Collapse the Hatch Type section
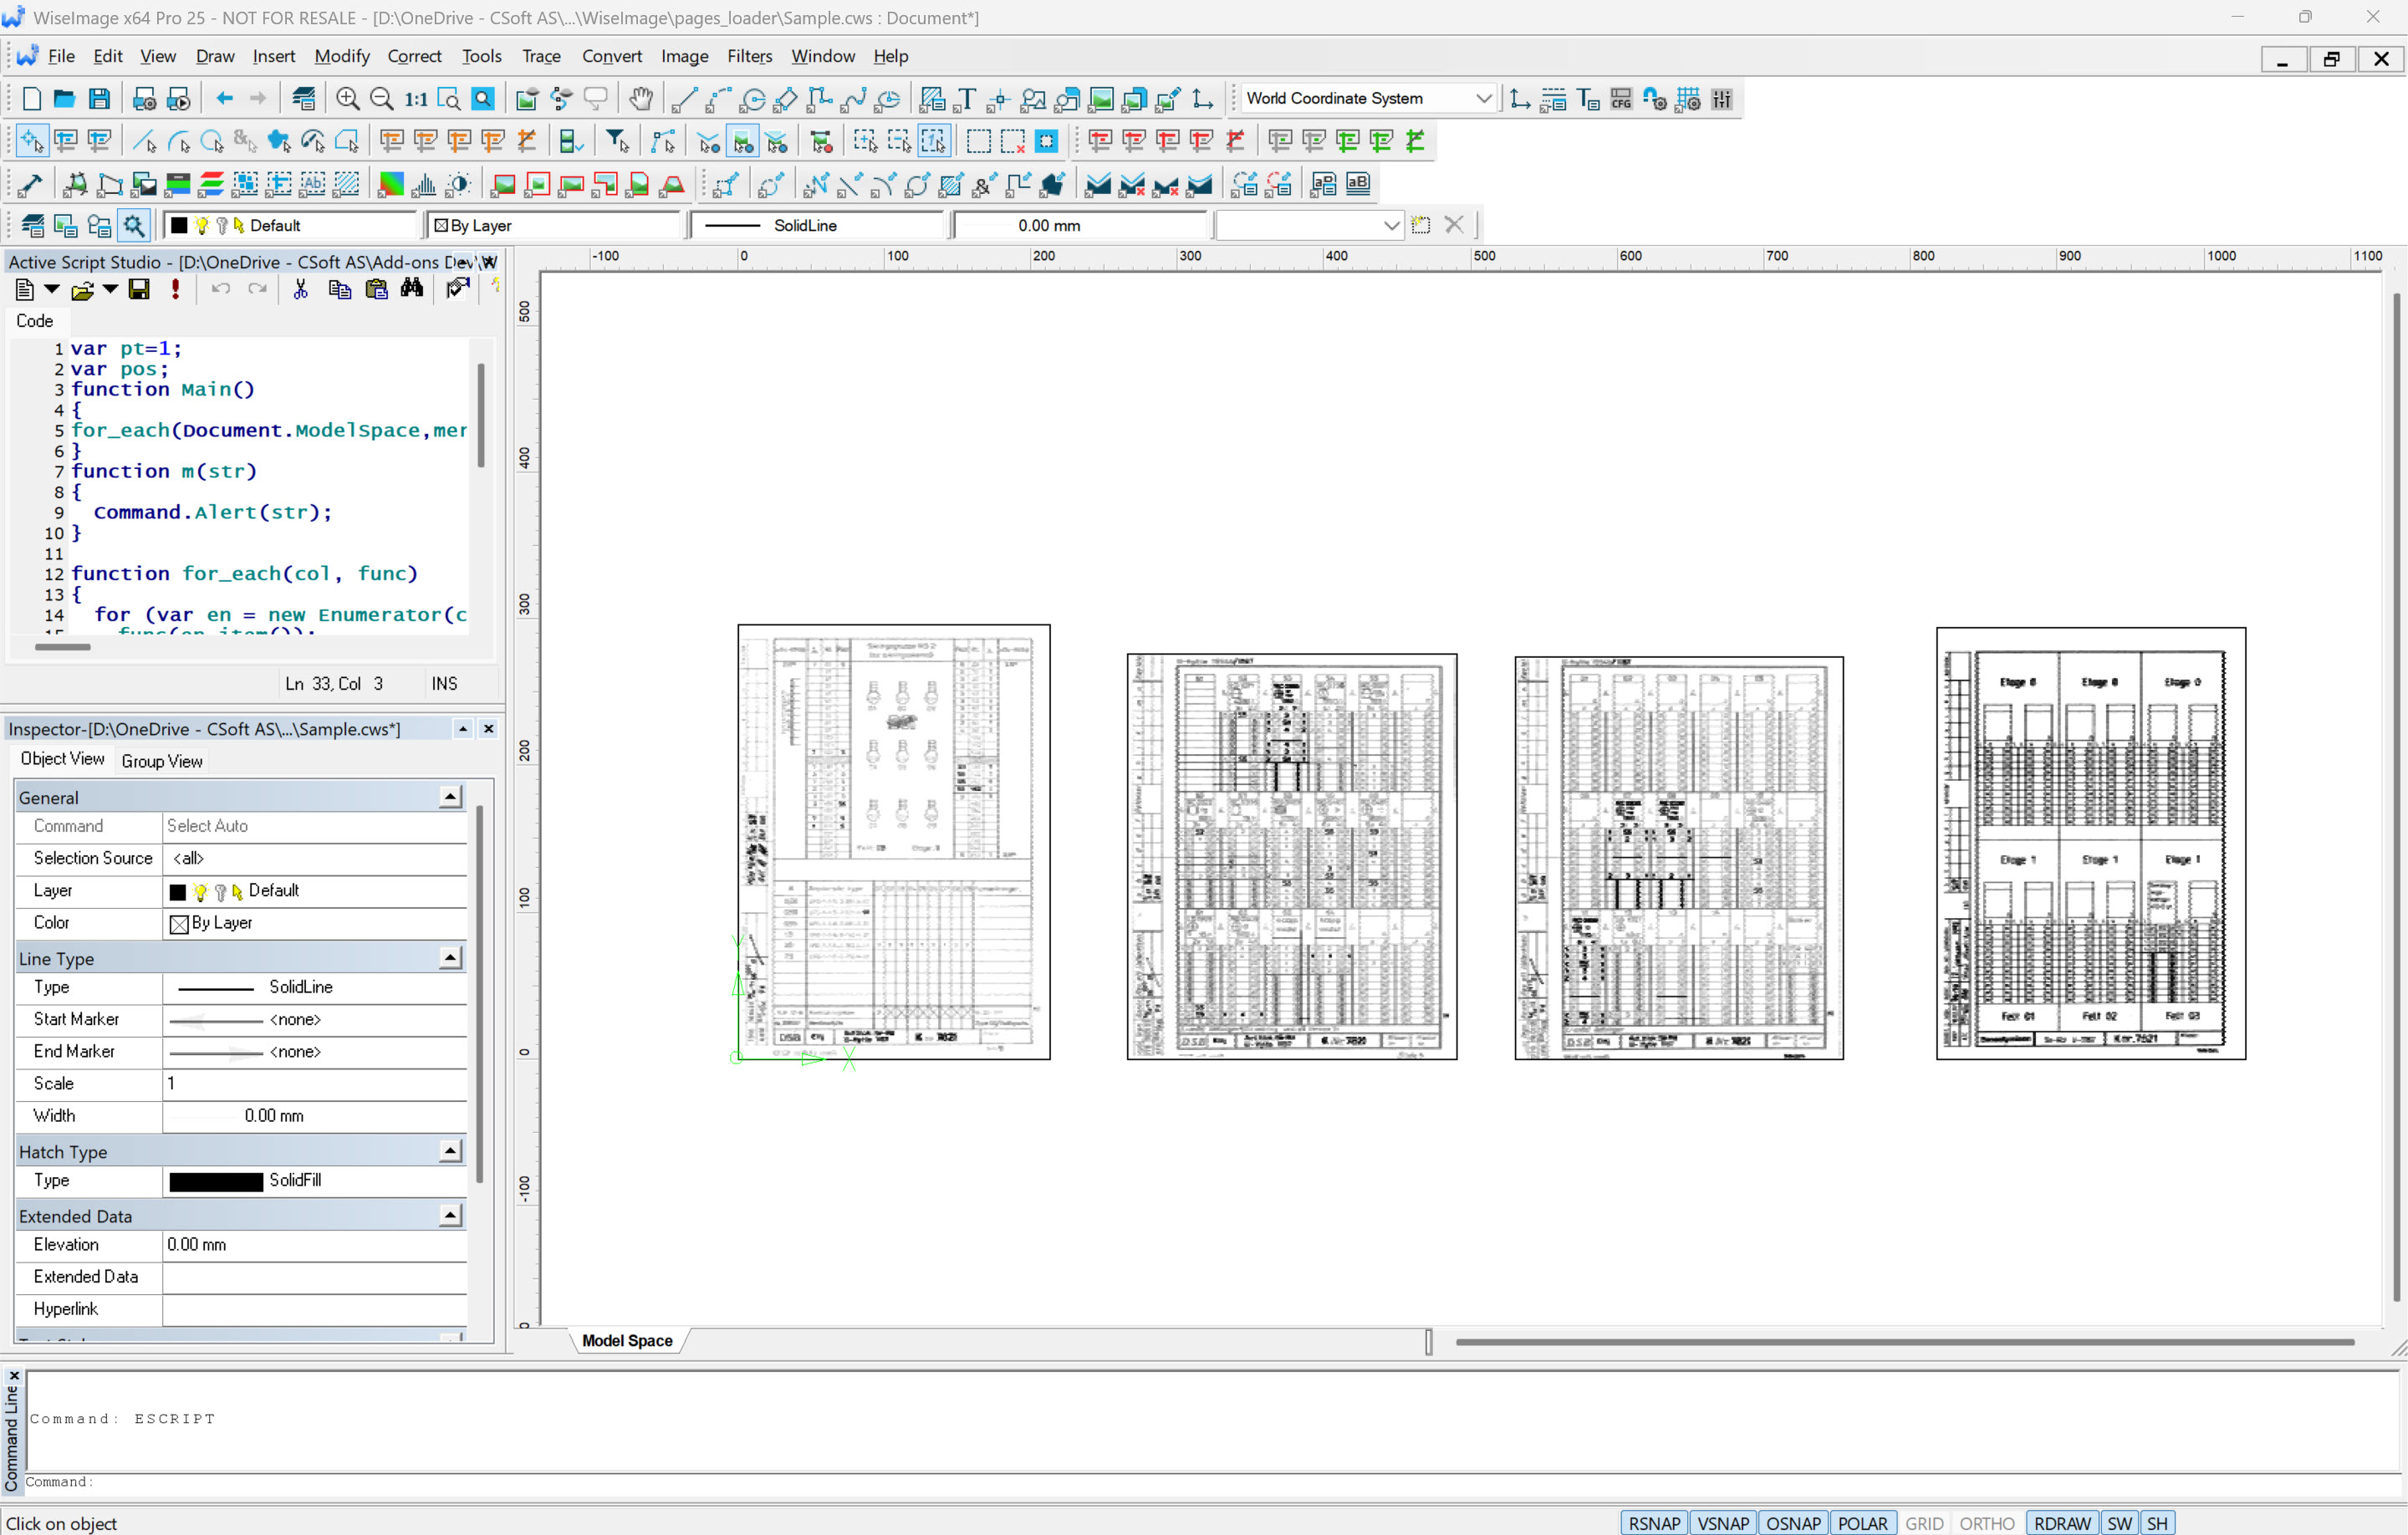Image resolution: width=2408 pixels, height=1535 pixels. pos(450,1151)
